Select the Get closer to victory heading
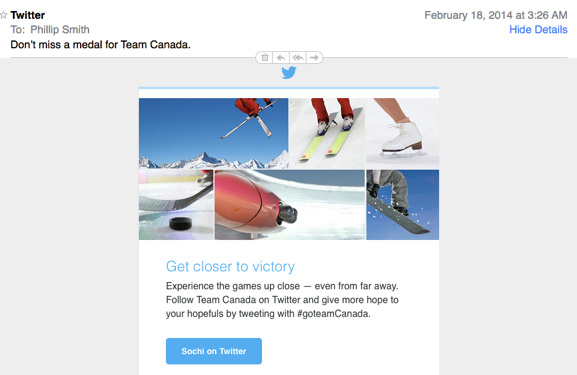Image resolution: width=577 pixels, height=375 pixels. [230, 266]
